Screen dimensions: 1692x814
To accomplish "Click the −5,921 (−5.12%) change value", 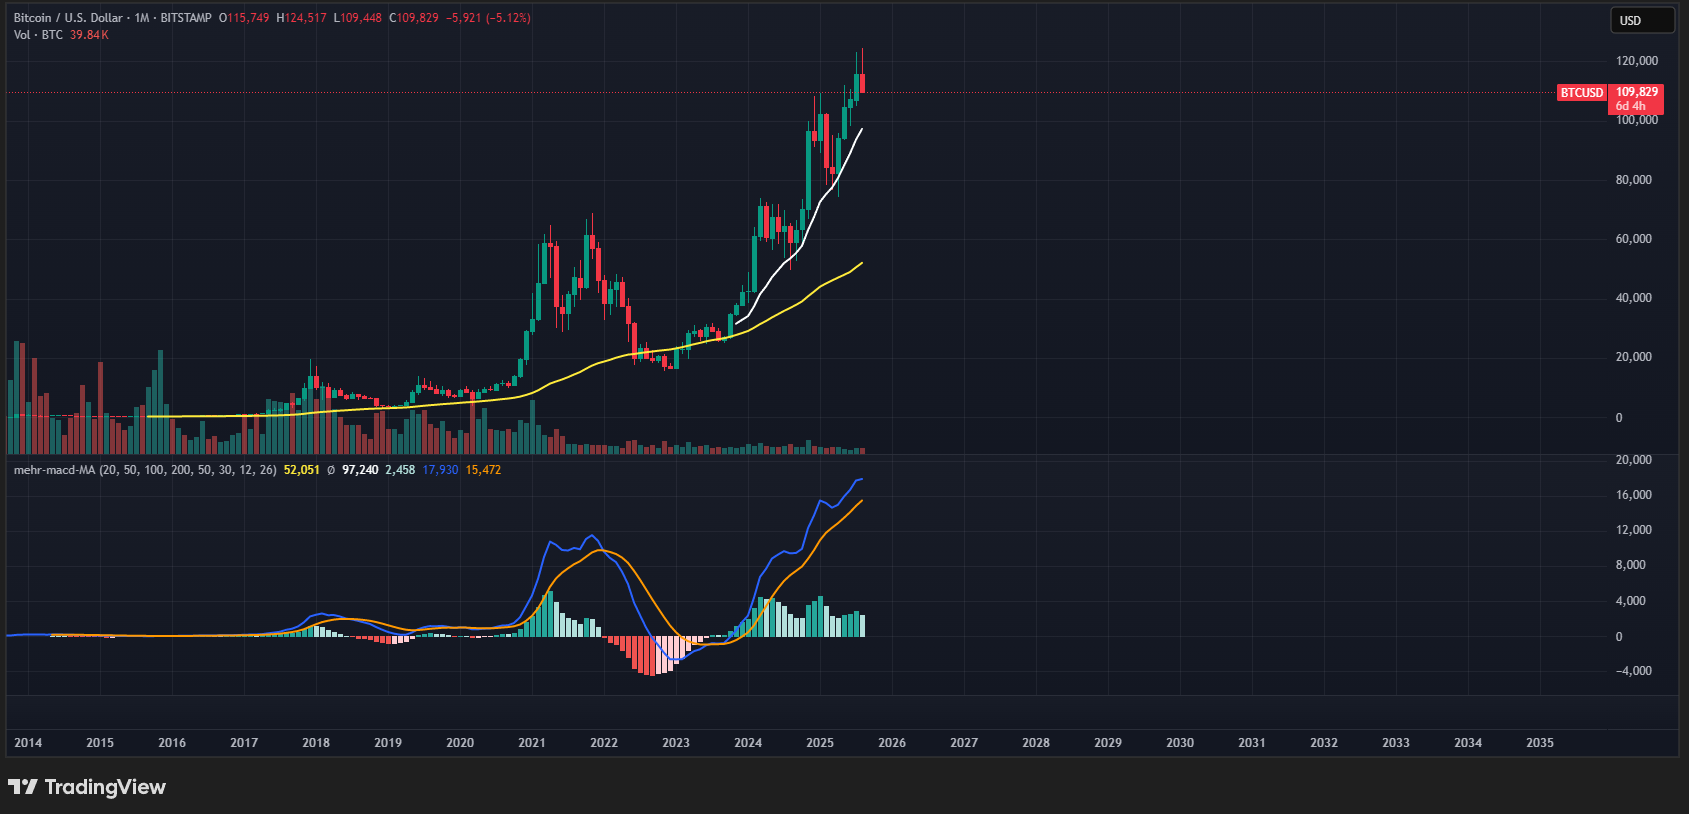I will pos(488,18).
